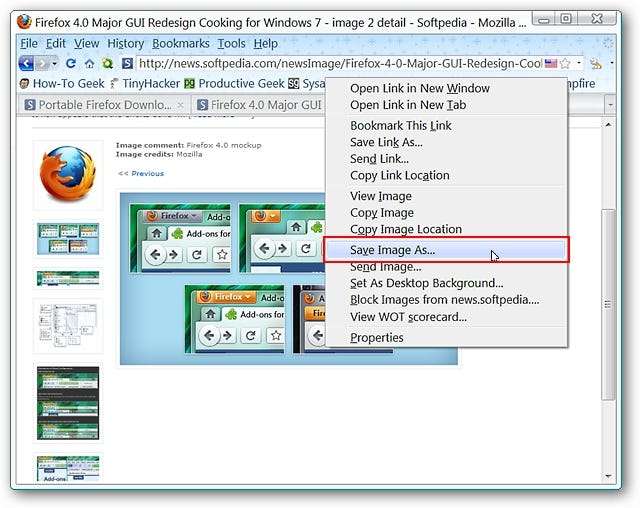This screenshot has width=640, height=508.
Task: Go to the Home page icon
Action: (89, 63)
